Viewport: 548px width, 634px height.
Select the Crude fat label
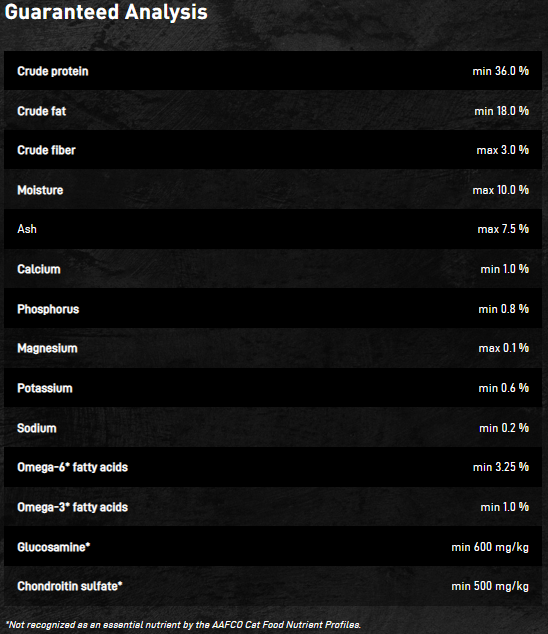pos(42,111)
